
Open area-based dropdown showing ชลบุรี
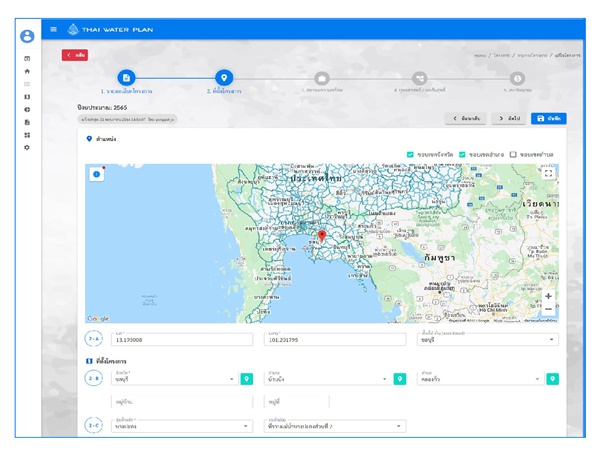point(488,339)
